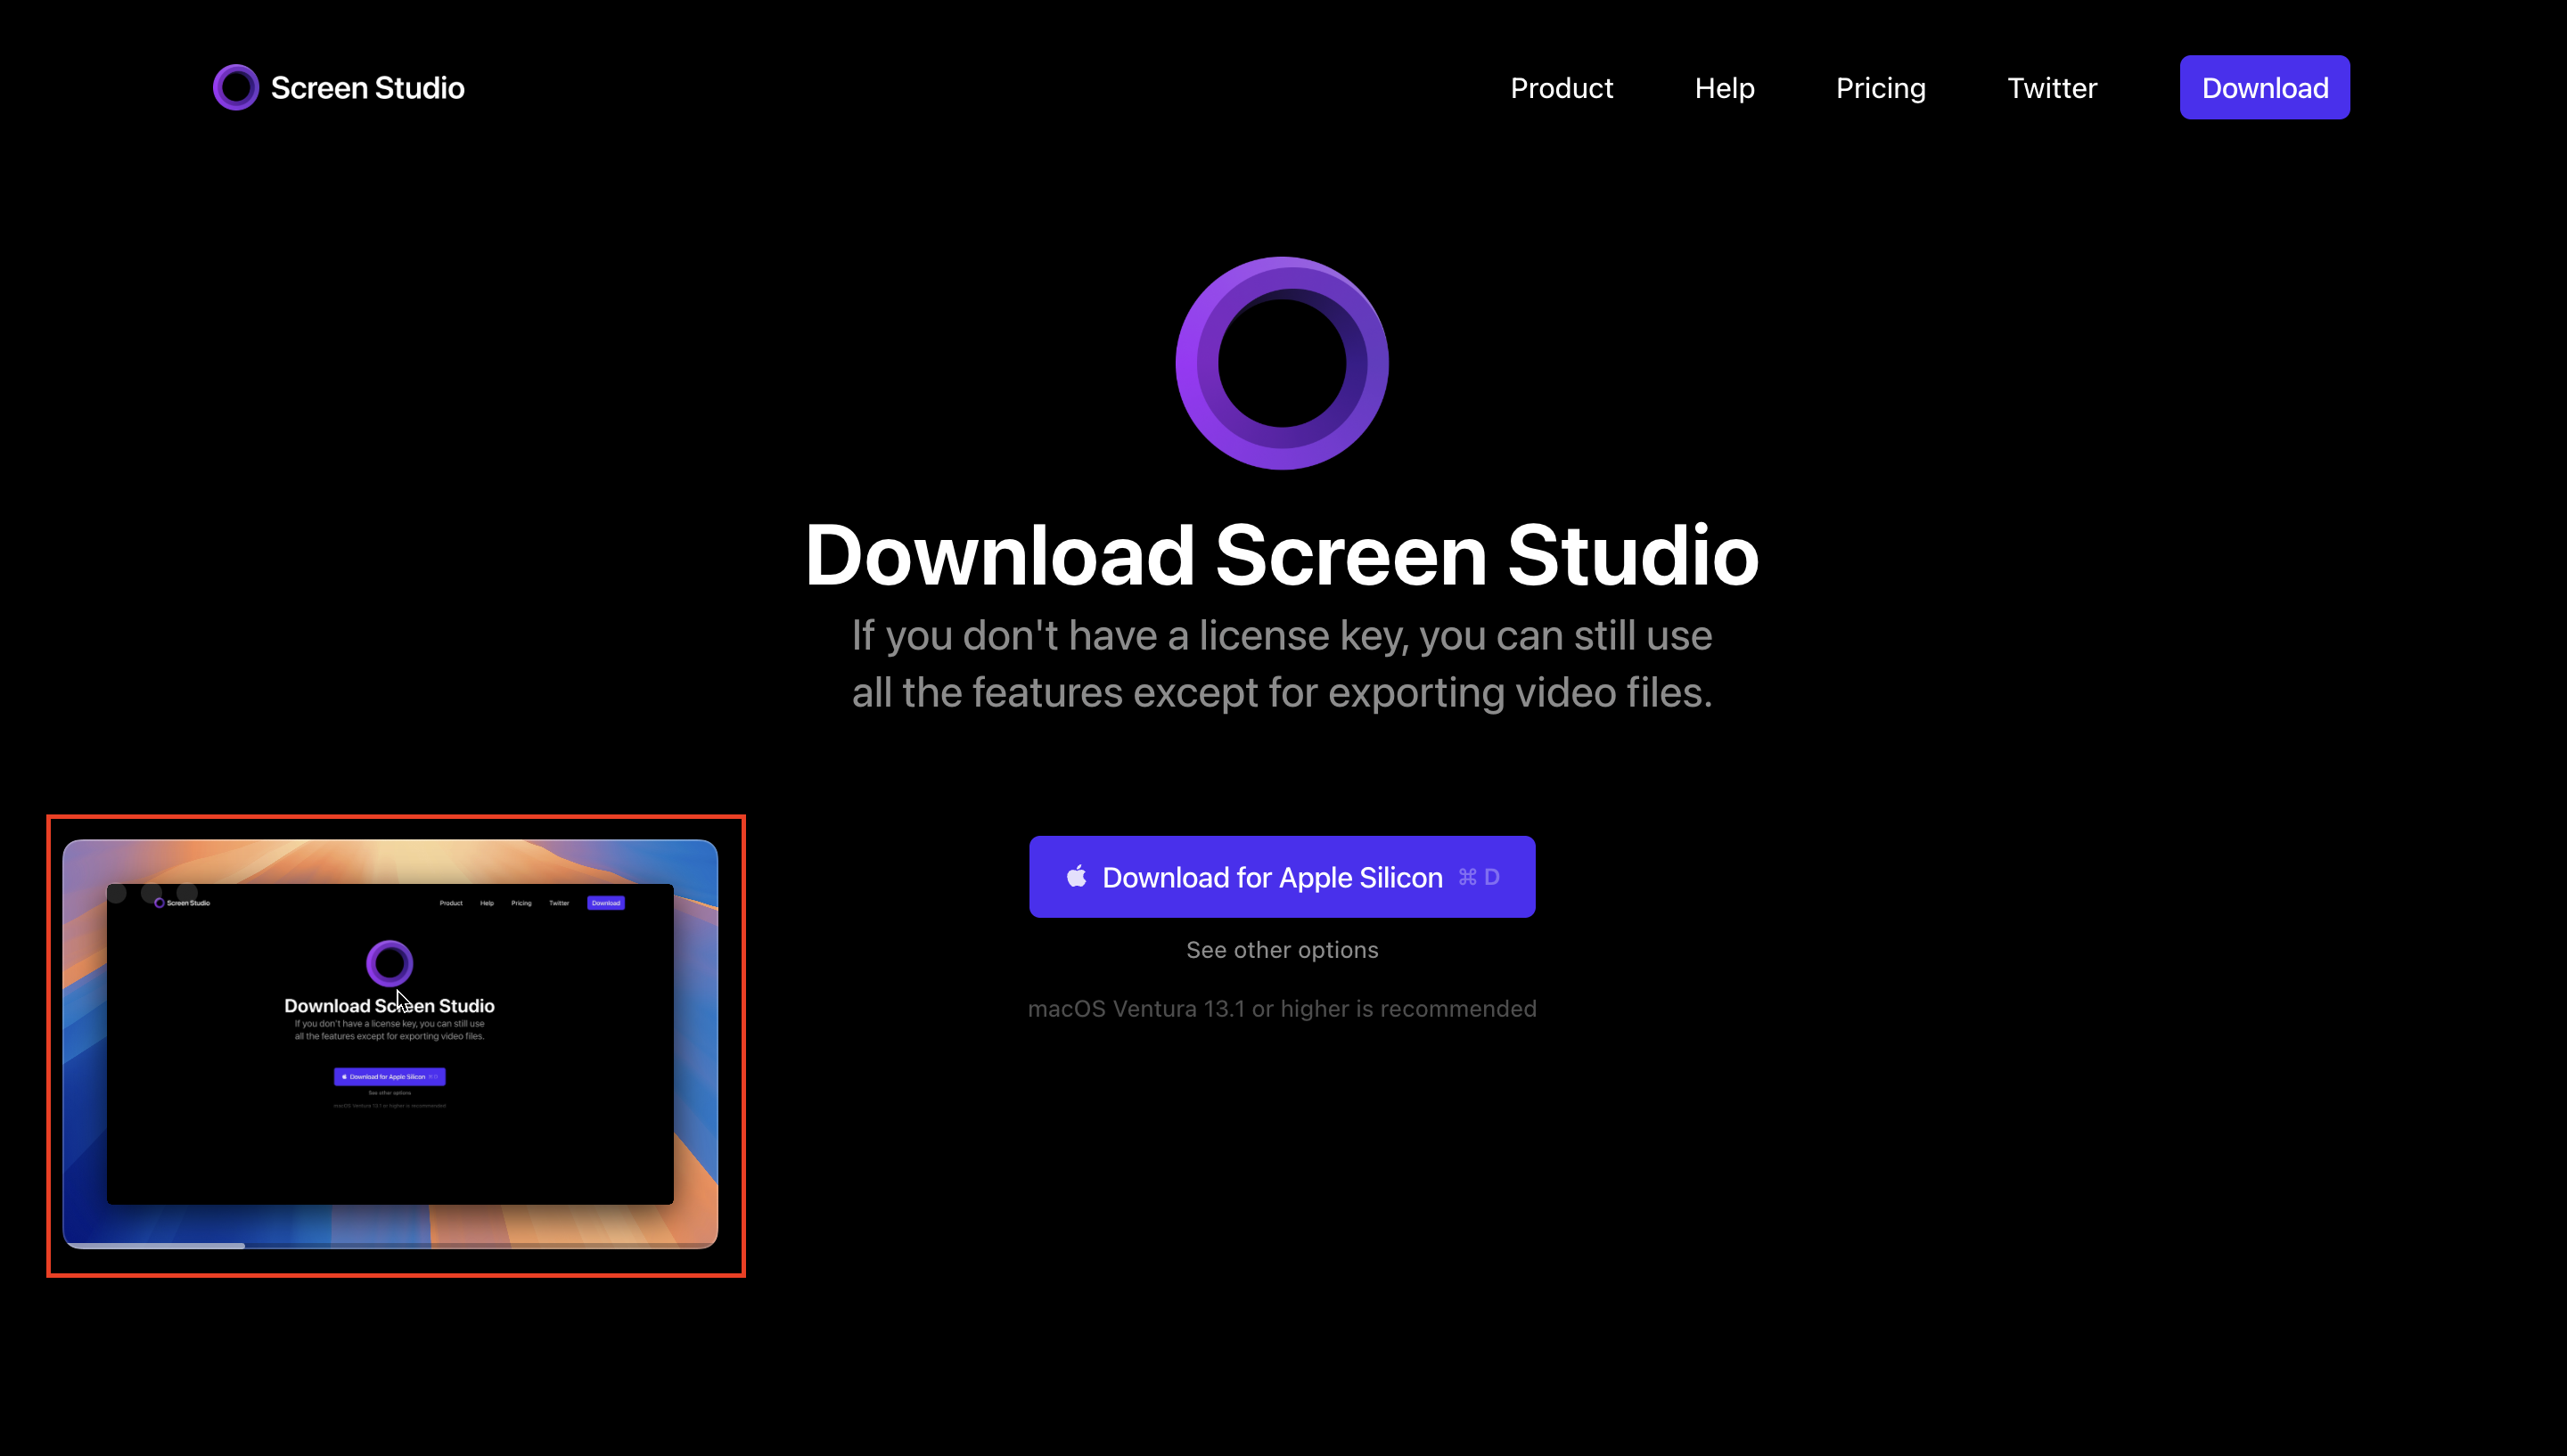Image resolution: width=2567 pixels, height=1456 pixels.
Task: Click the video preview thumbnail
Action: point(390,1043)
